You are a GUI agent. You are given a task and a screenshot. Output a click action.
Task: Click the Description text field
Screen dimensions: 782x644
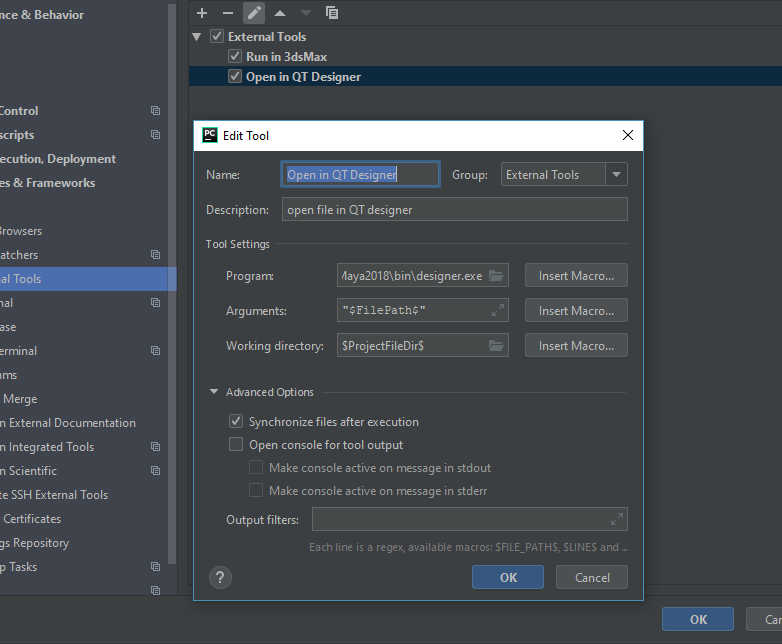(454, 210)
